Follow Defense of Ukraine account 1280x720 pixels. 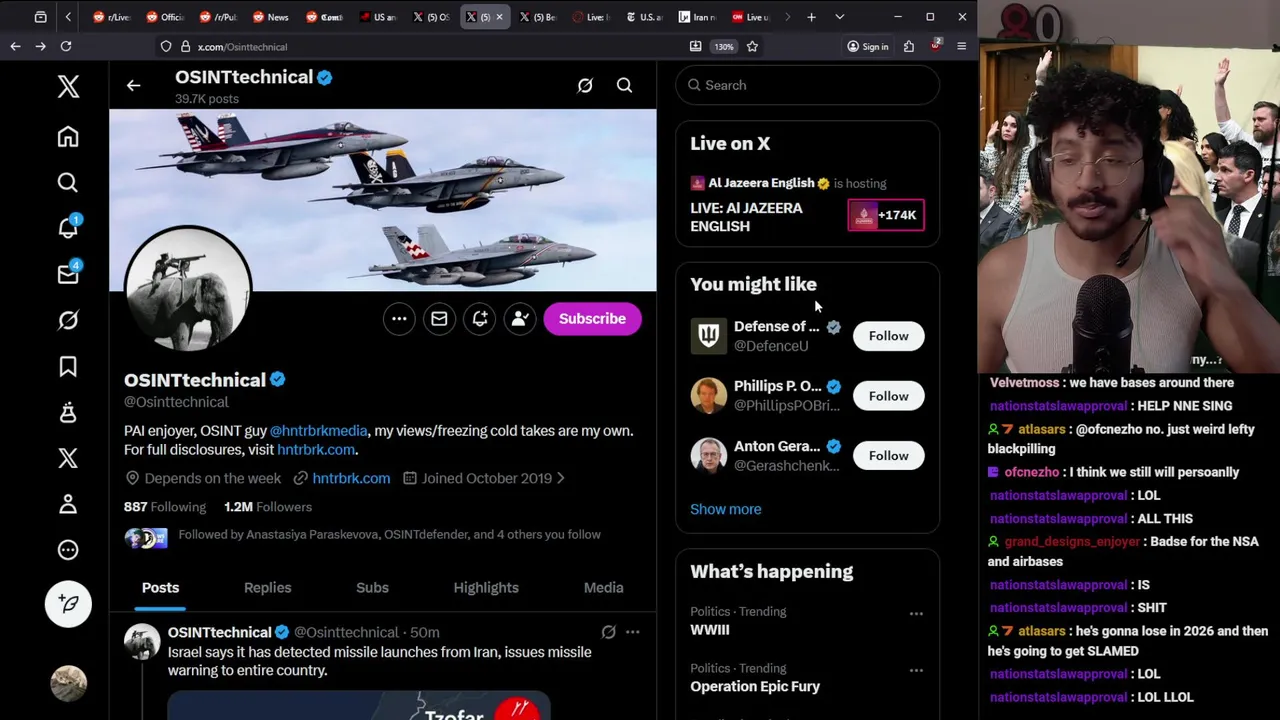tap(888, 336)
